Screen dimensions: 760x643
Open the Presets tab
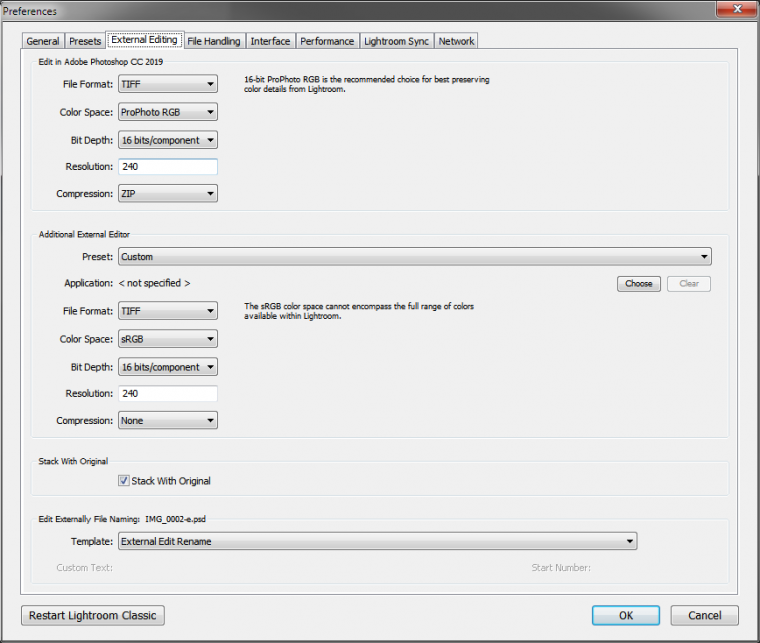(84, 41)
